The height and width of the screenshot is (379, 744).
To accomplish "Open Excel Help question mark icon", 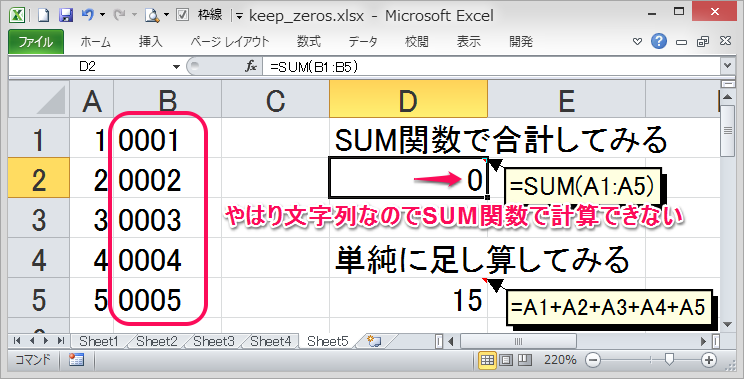I will coord(659,42).
